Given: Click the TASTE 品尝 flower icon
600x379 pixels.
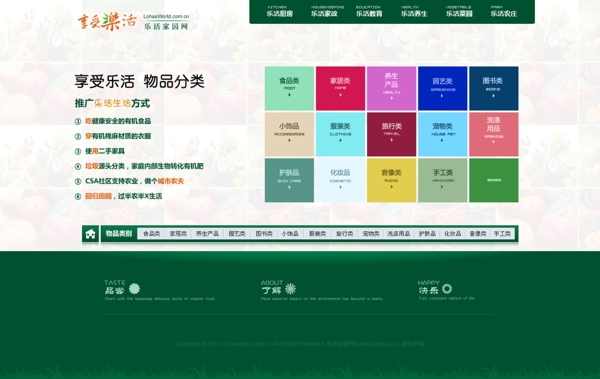Looking at the screenshot, I should click(x=134, y=289).
